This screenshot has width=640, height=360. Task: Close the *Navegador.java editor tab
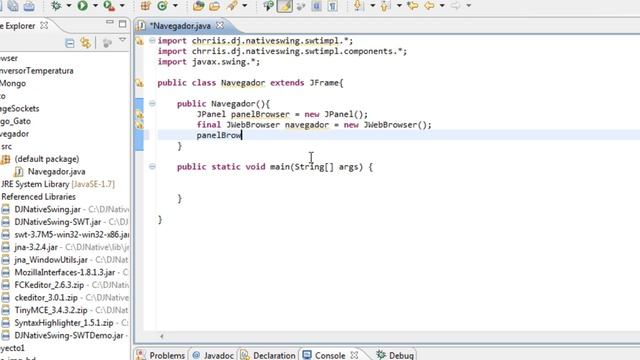(220, 25)
